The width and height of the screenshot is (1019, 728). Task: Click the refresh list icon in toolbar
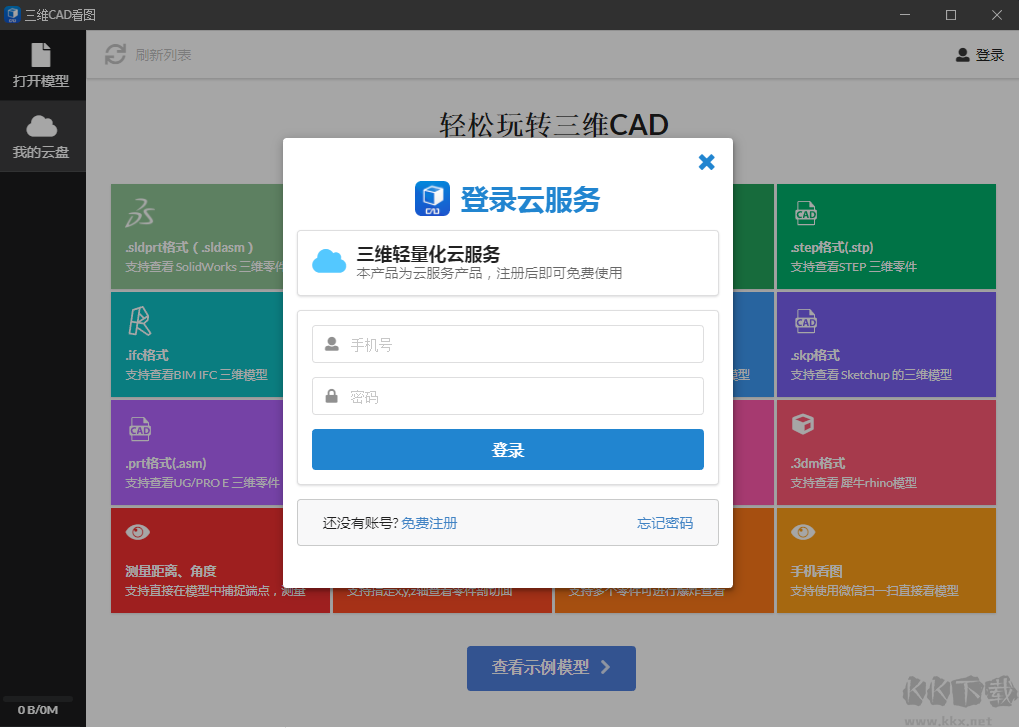click(x=114, y=55)
